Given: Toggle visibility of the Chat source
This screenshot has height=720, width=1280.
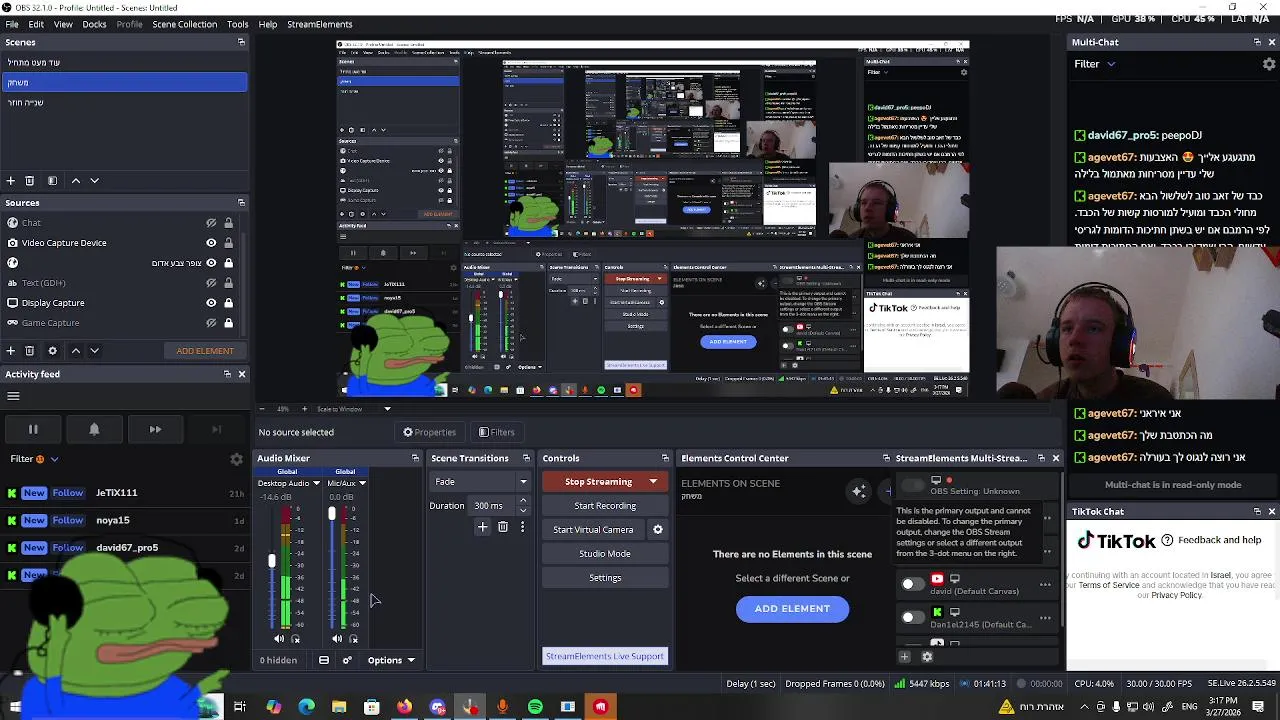Looking at the screenshot, I should [211, 223].
